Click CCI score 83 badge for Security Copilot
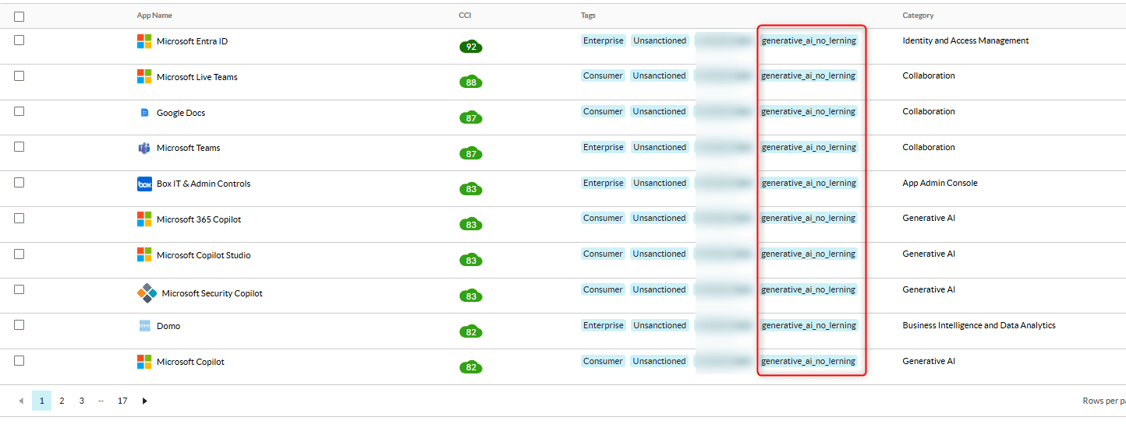The height and width of the screenshot is (424, 1126). pyautogui.click(x=471, y=295)
